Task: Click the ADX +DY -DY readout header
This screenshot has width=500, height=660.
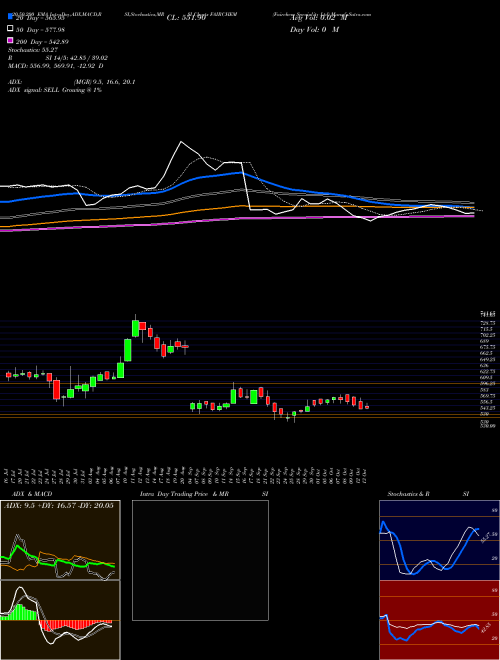Action: (59, 506)
